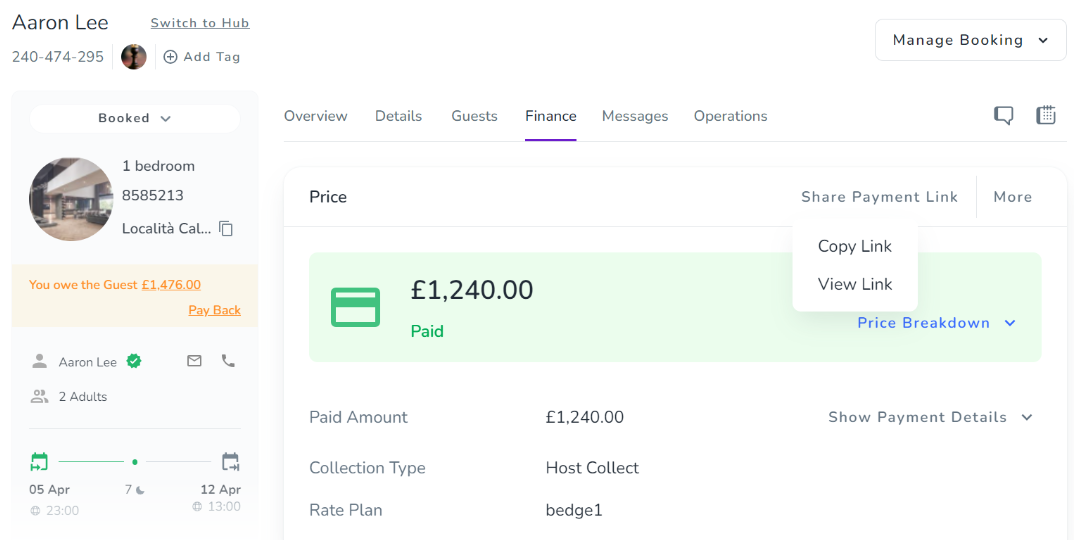
Task: Switch to the Messages tab
Action: [634, 116]
